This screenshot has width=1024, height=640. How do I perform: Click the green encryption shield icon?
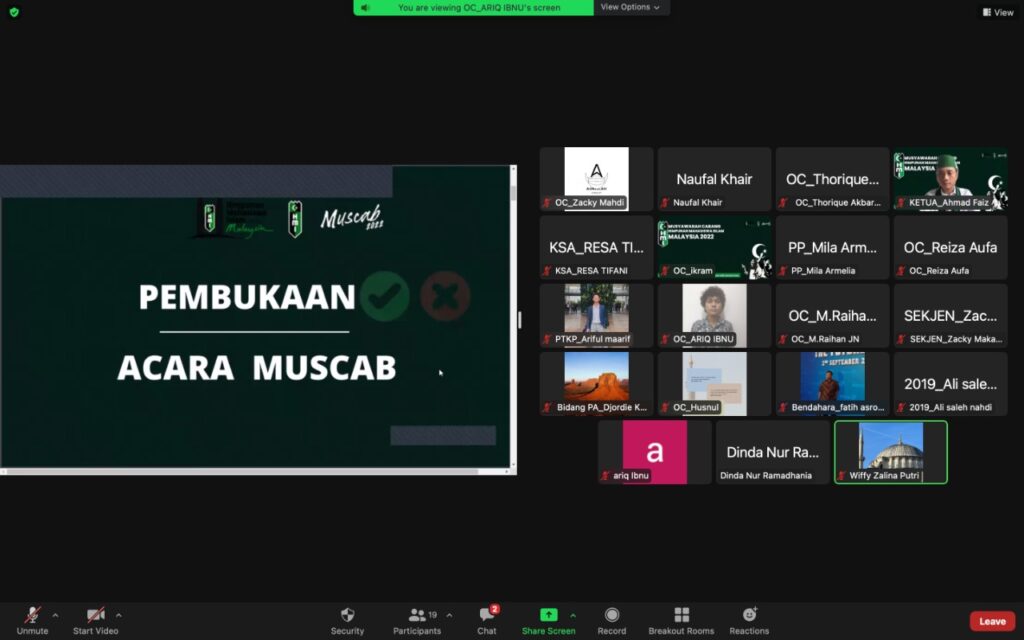tap(14, 12)
